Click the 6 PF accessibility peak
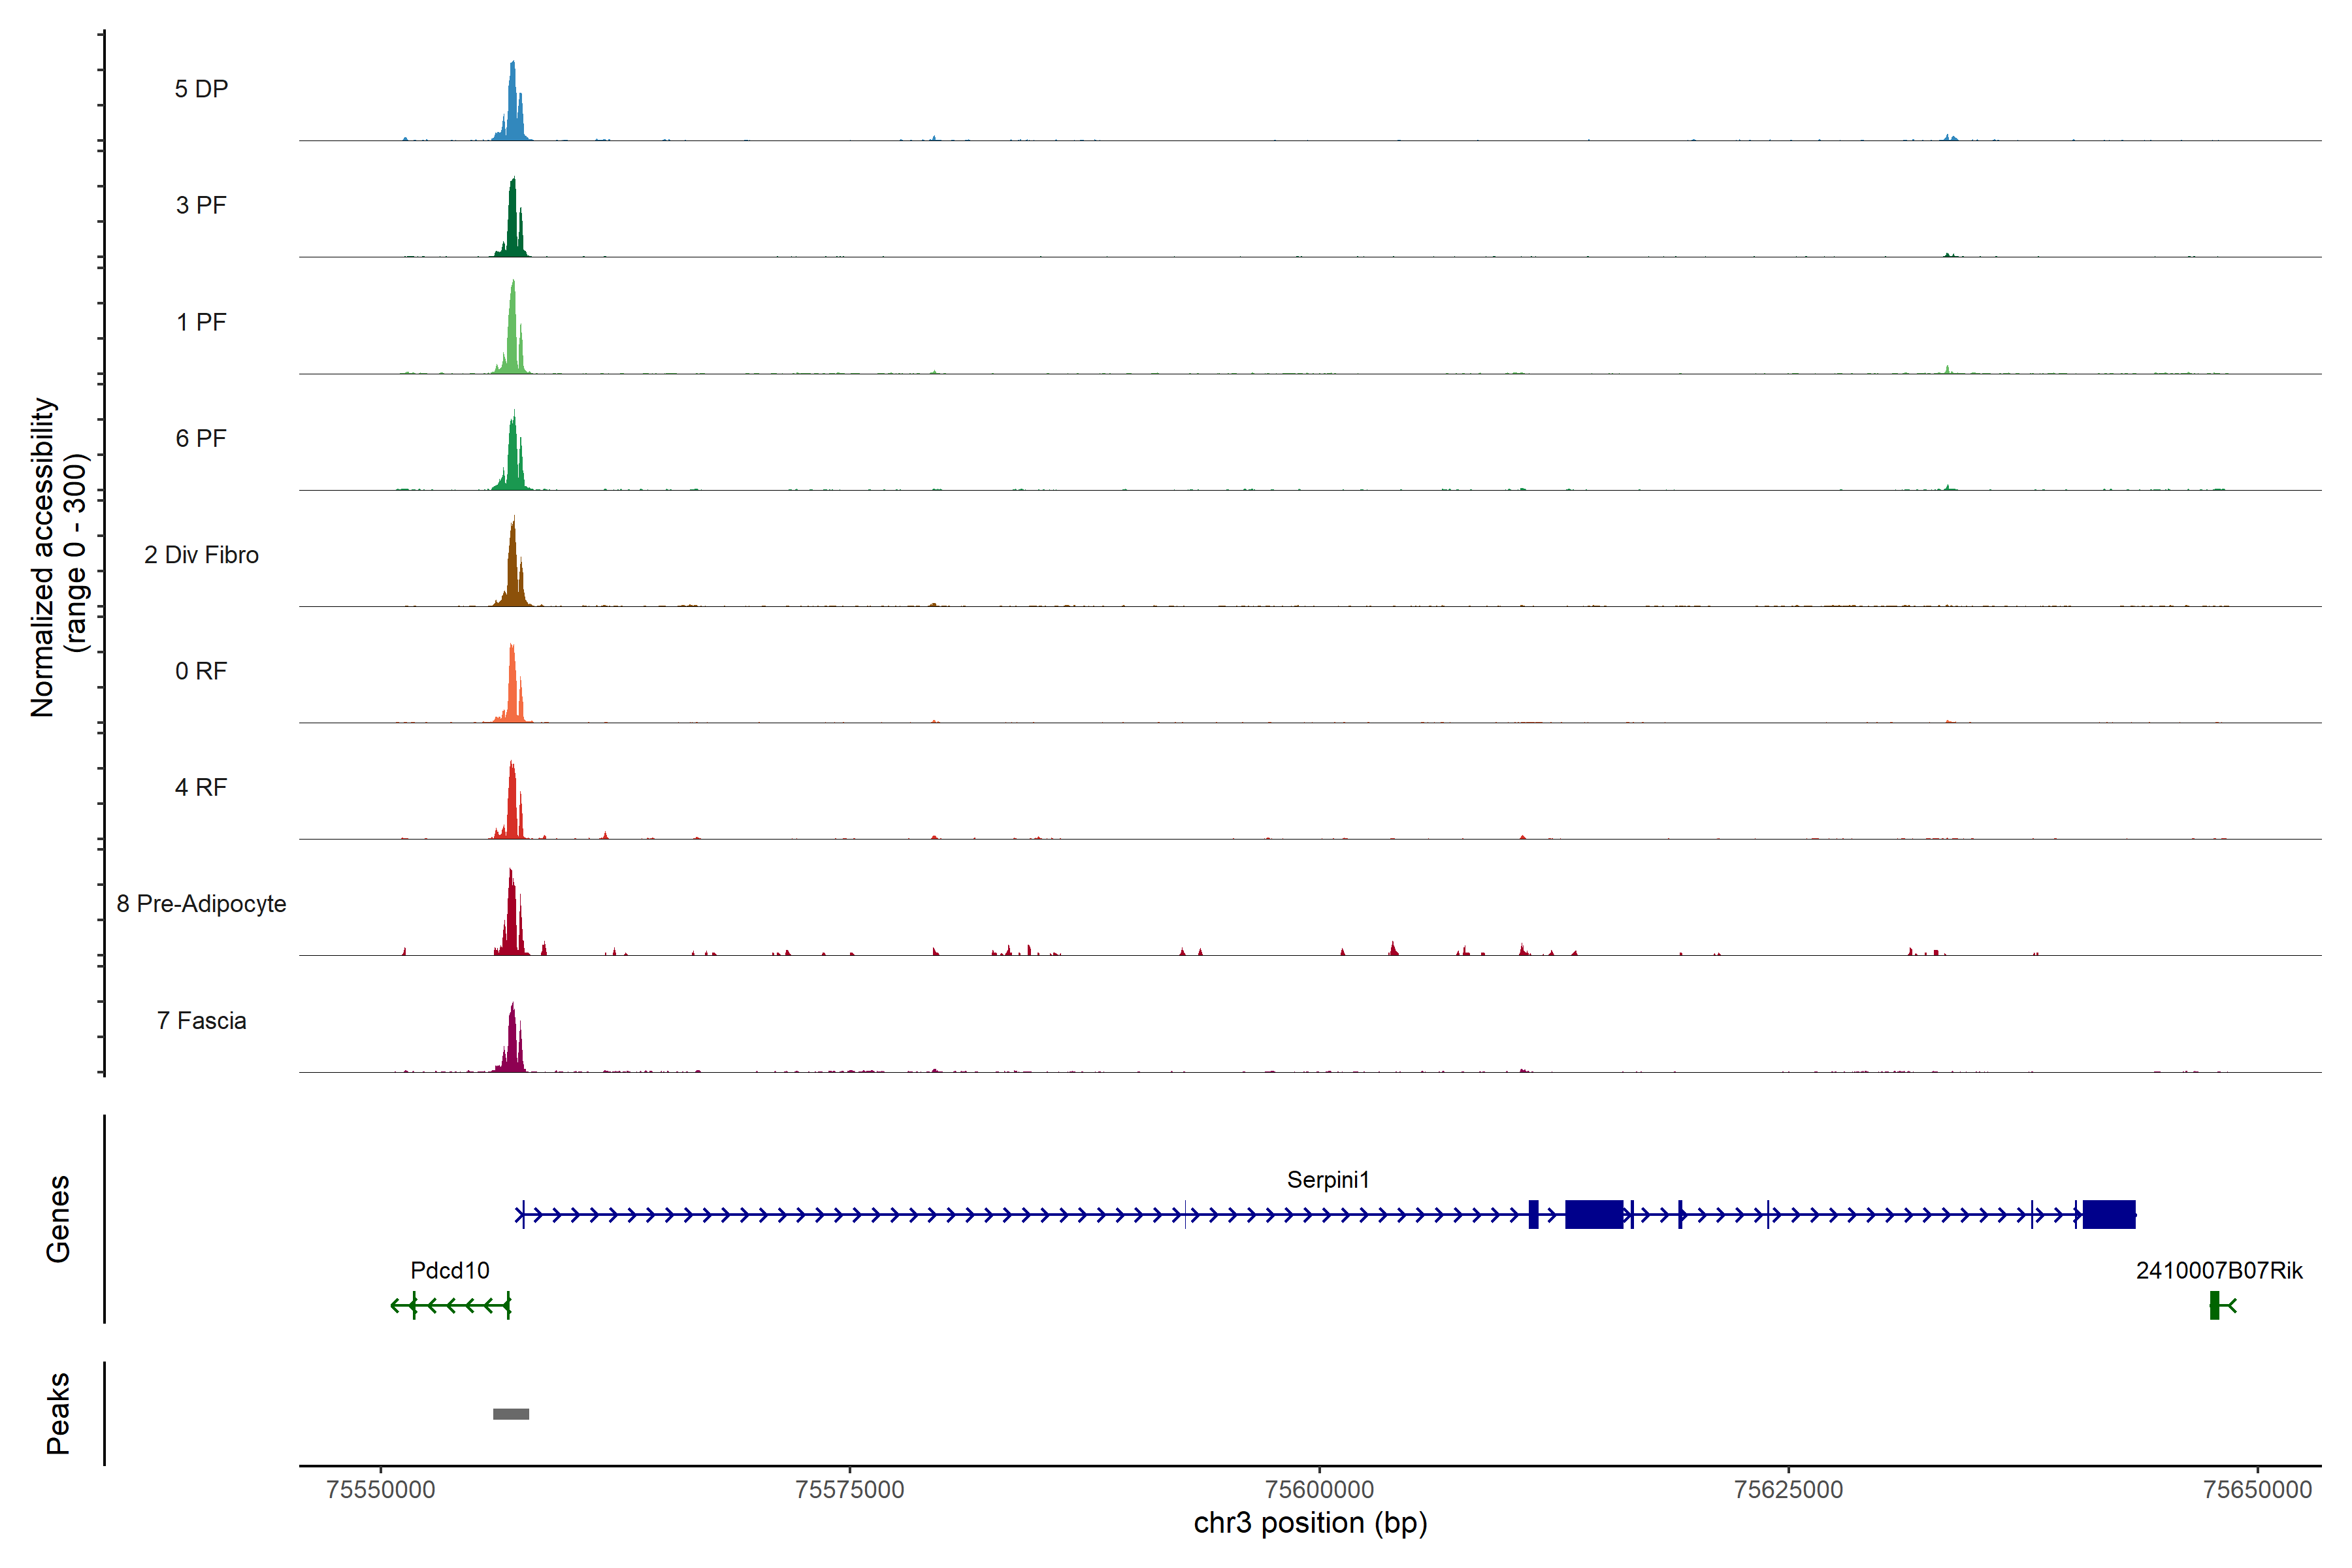 click(513, 460)
